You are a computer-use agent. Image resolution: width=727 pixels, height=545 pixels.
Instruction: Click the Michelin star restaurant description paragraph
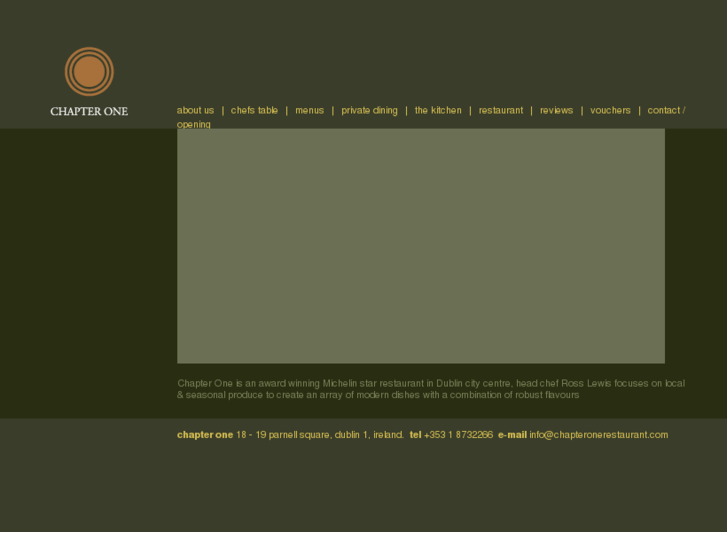click(431, 389)
